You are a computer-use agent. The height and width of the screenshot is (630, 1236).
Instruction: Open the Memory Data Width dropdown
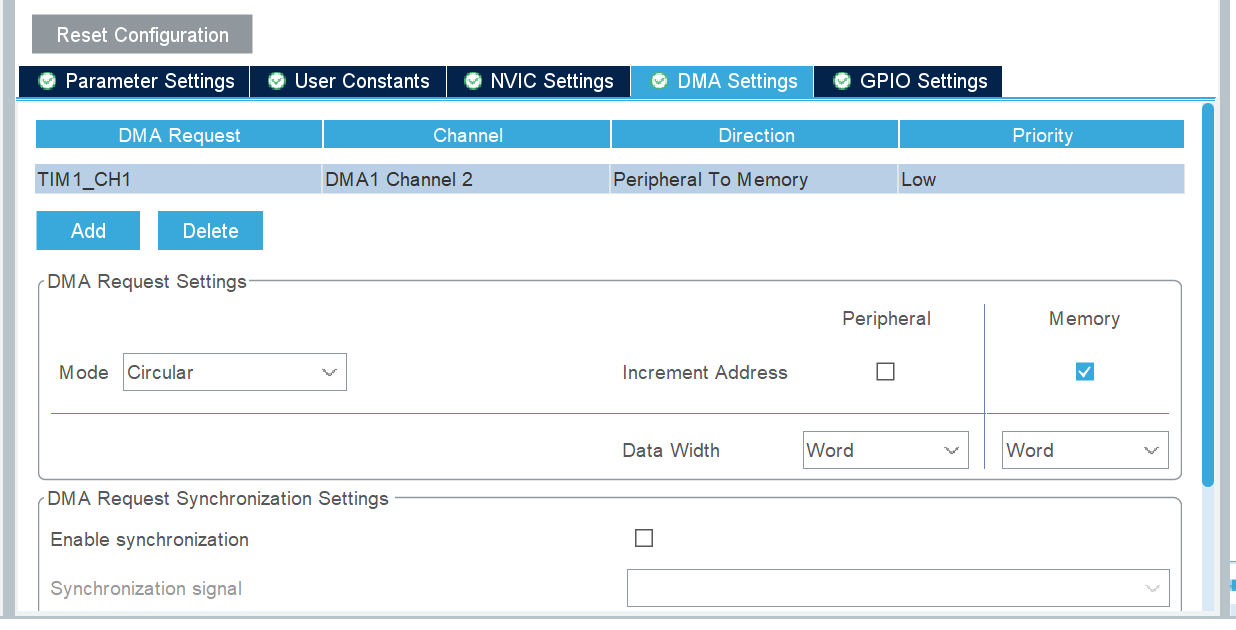tap(1084, 450)
